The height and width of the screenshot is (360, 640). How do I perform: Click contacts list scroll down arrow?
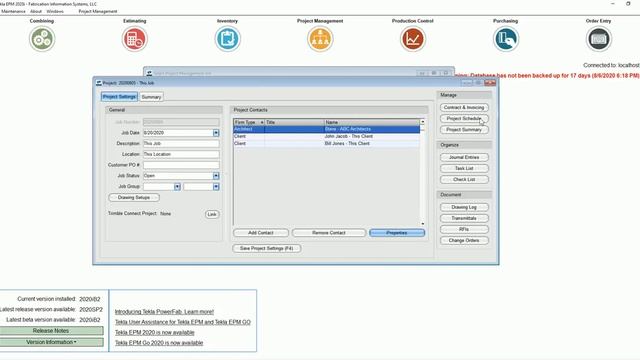click(422, 224)
